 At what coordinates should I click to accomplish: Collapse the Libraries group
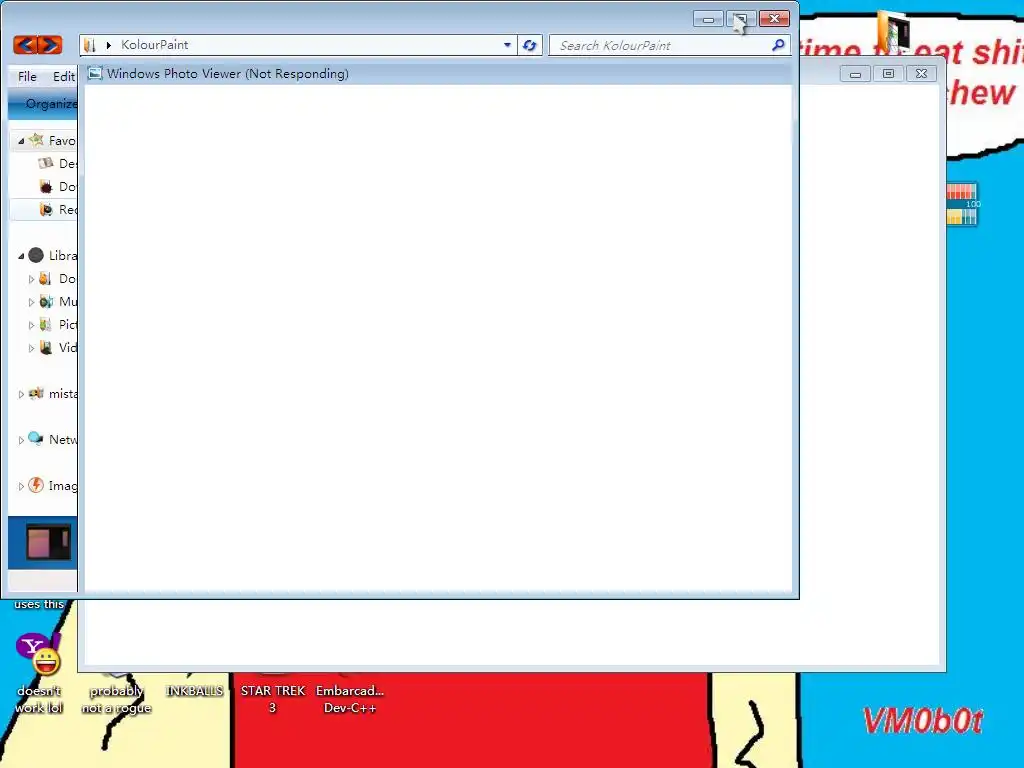point(21,256)
